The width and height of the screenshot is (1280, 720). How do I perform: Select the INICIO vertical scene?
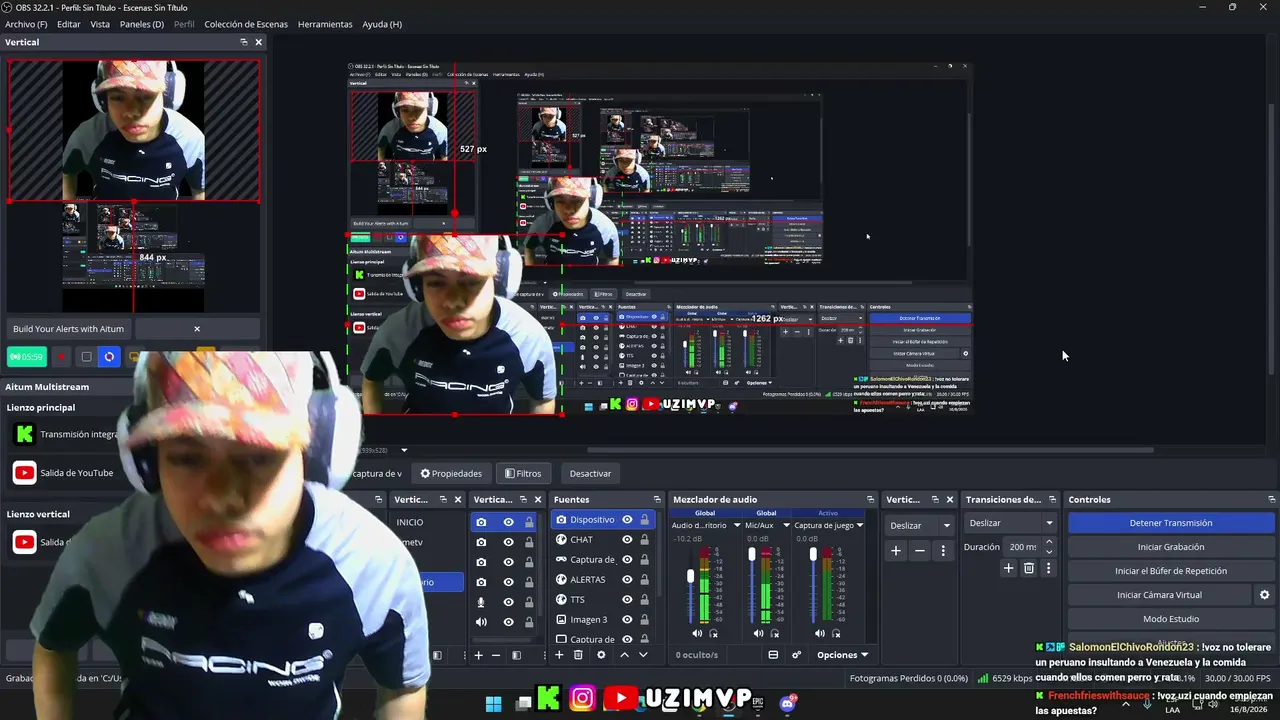point(410,522)
